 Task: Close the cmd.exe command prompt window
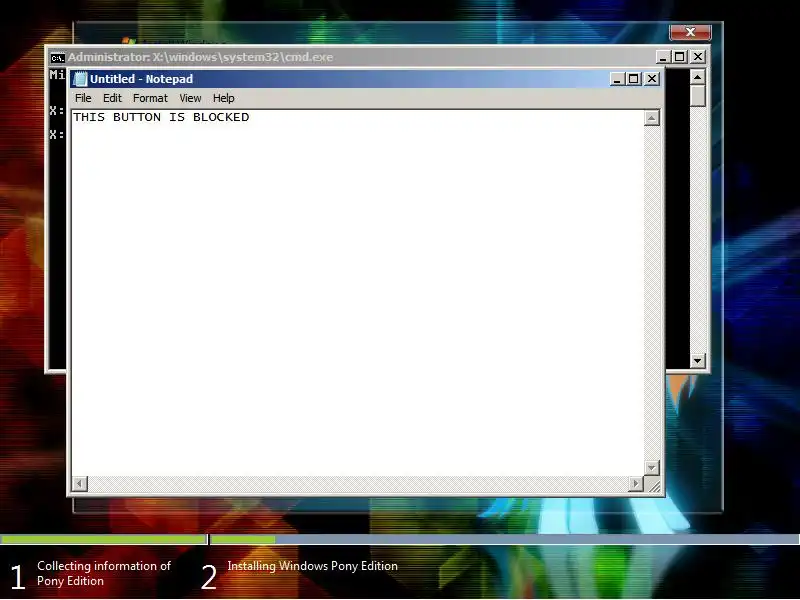coord(698,57)
